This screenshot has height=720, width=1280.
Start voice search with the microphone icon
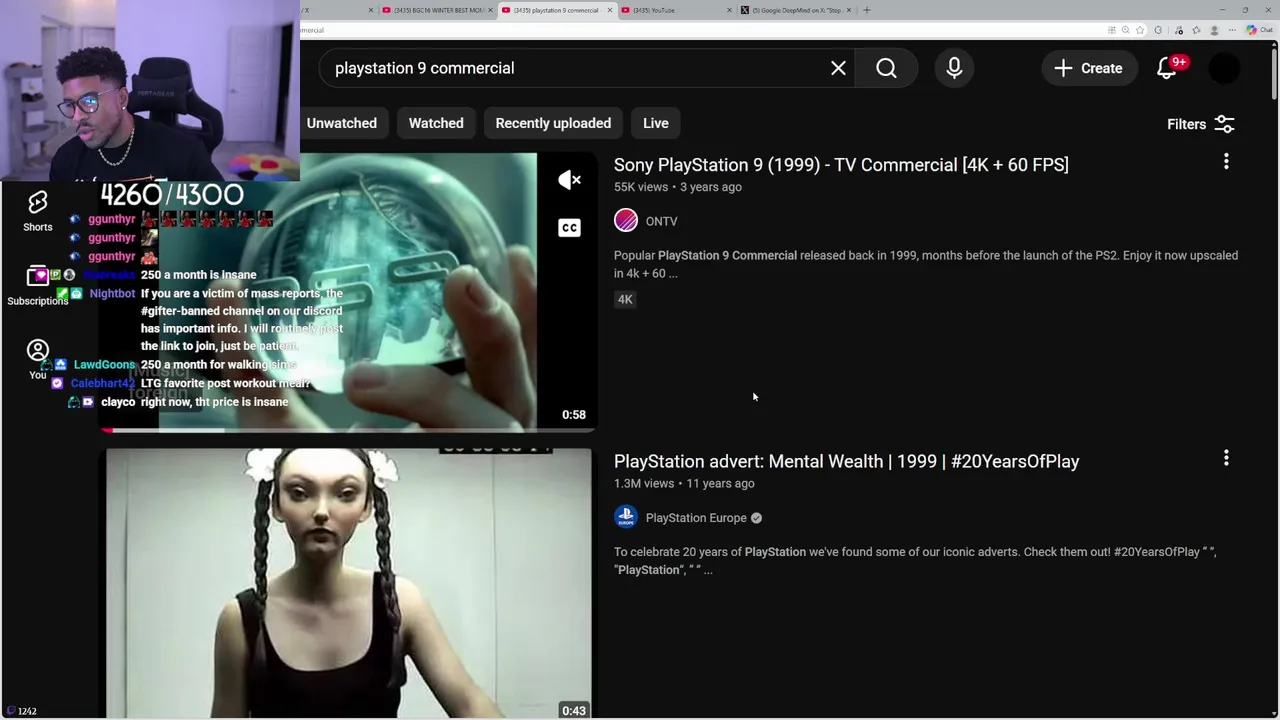pos(954,68)
